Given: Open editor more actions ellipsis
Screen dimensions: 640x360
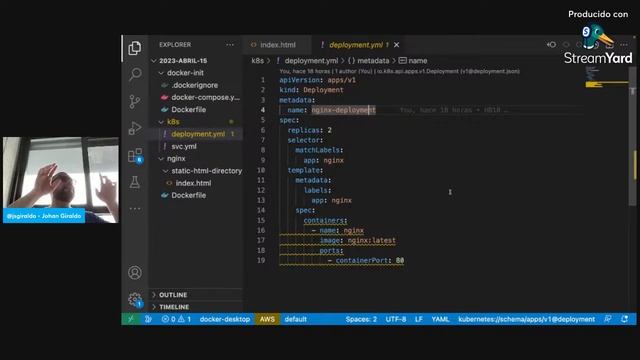Looking at the screenshot, I should point(624,44).
